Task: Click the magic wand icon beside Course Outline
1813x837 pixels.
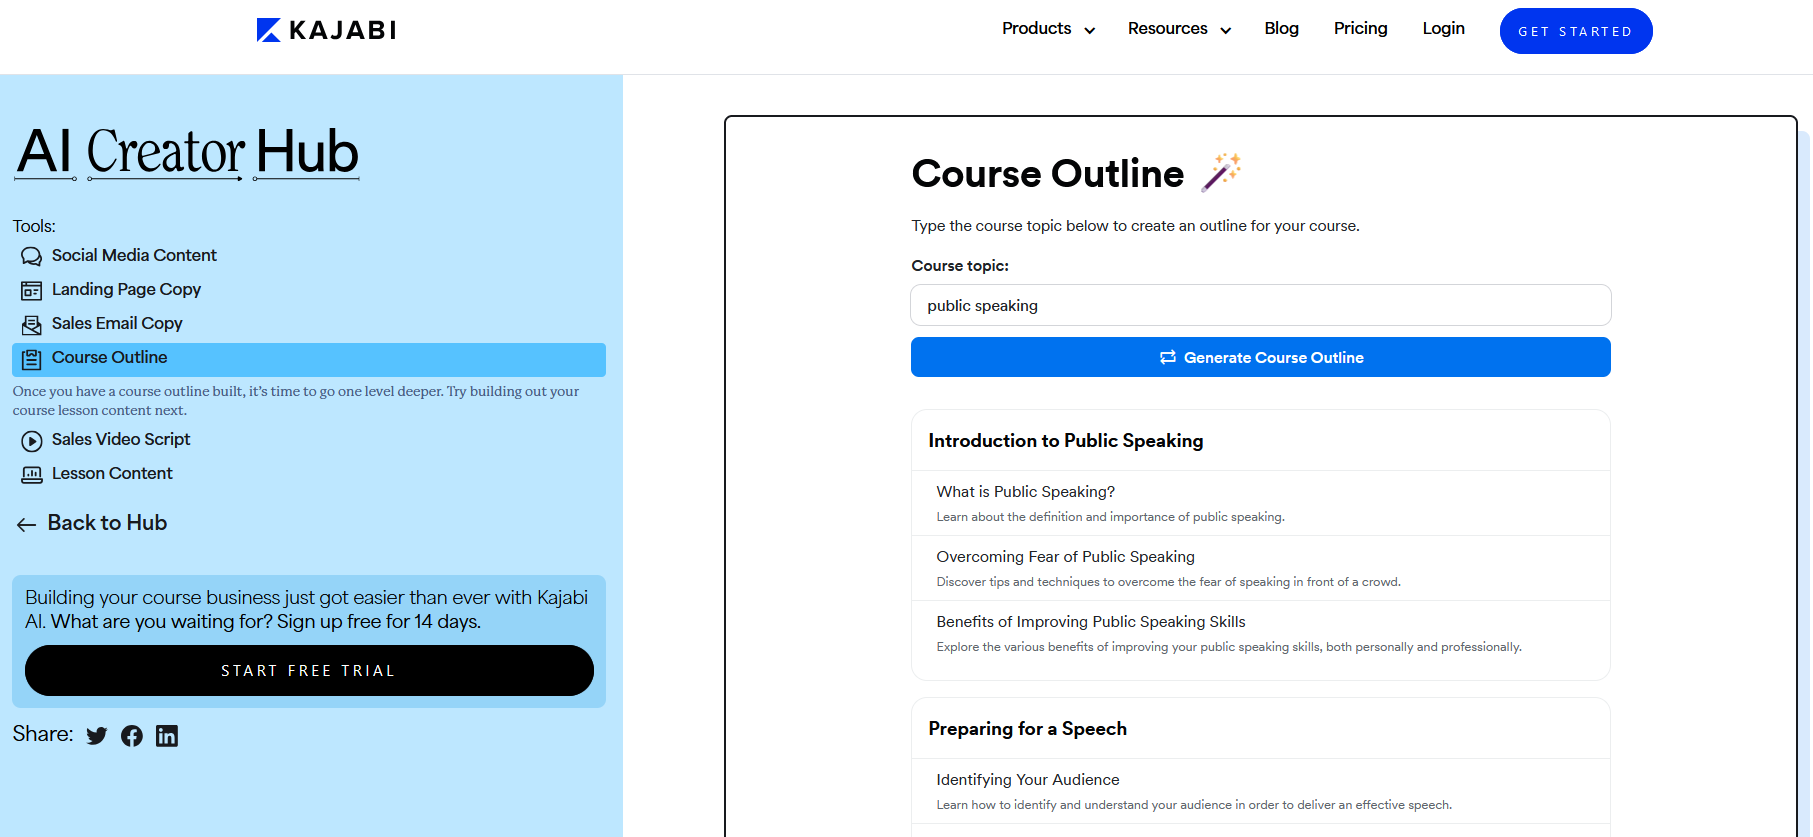Action: click(1221, 172)
